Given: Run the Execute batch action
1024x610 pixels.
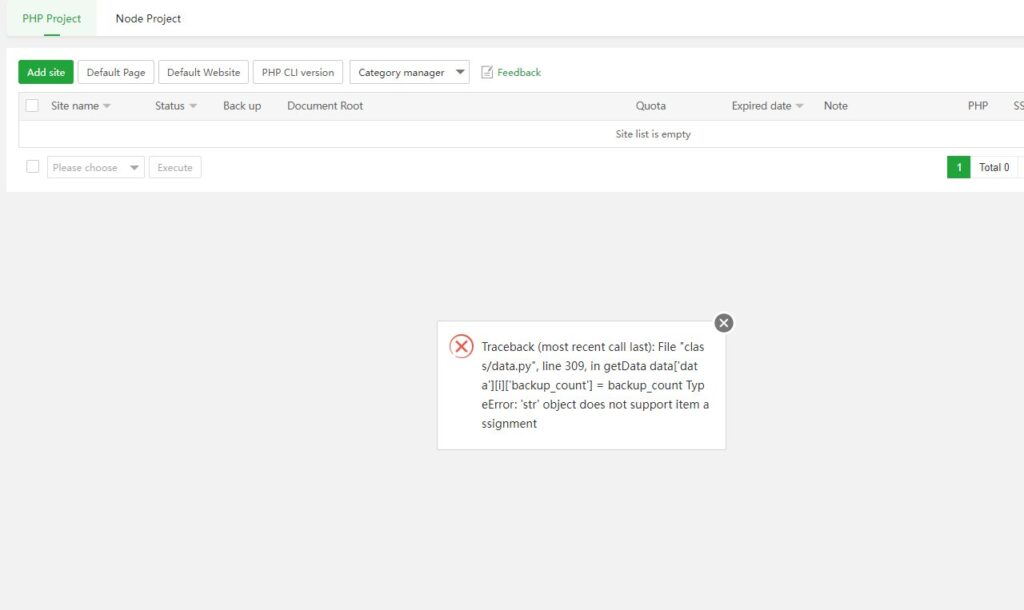Looking at the screenshot, I should point(175,167).
